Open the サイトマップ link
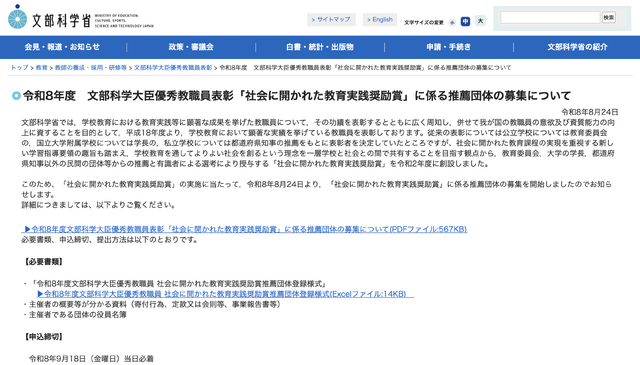The width and height of the screenshot is (640, 365). (x=331, y=19)
